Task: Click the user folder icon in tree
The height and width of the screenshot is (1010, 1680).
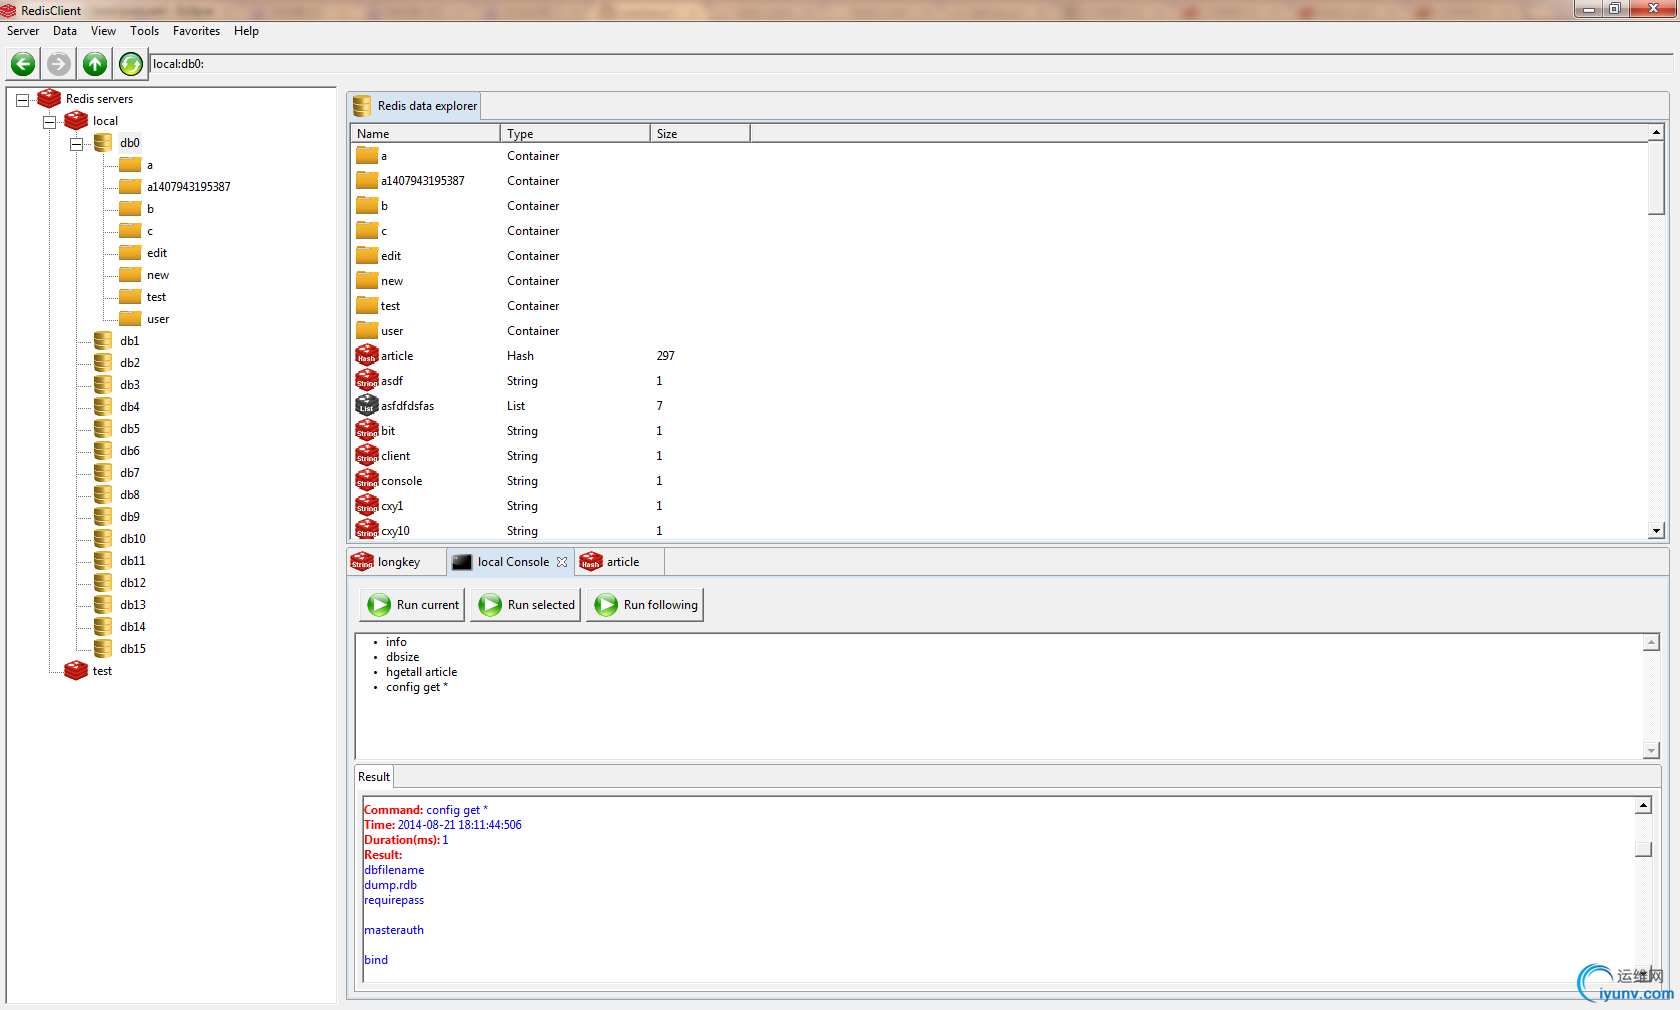Action: (x=130, y=319)
